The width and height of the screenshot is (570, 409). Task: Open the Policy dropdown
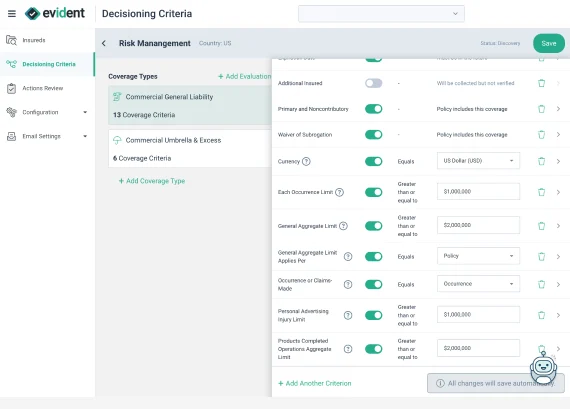coord(478,256)
